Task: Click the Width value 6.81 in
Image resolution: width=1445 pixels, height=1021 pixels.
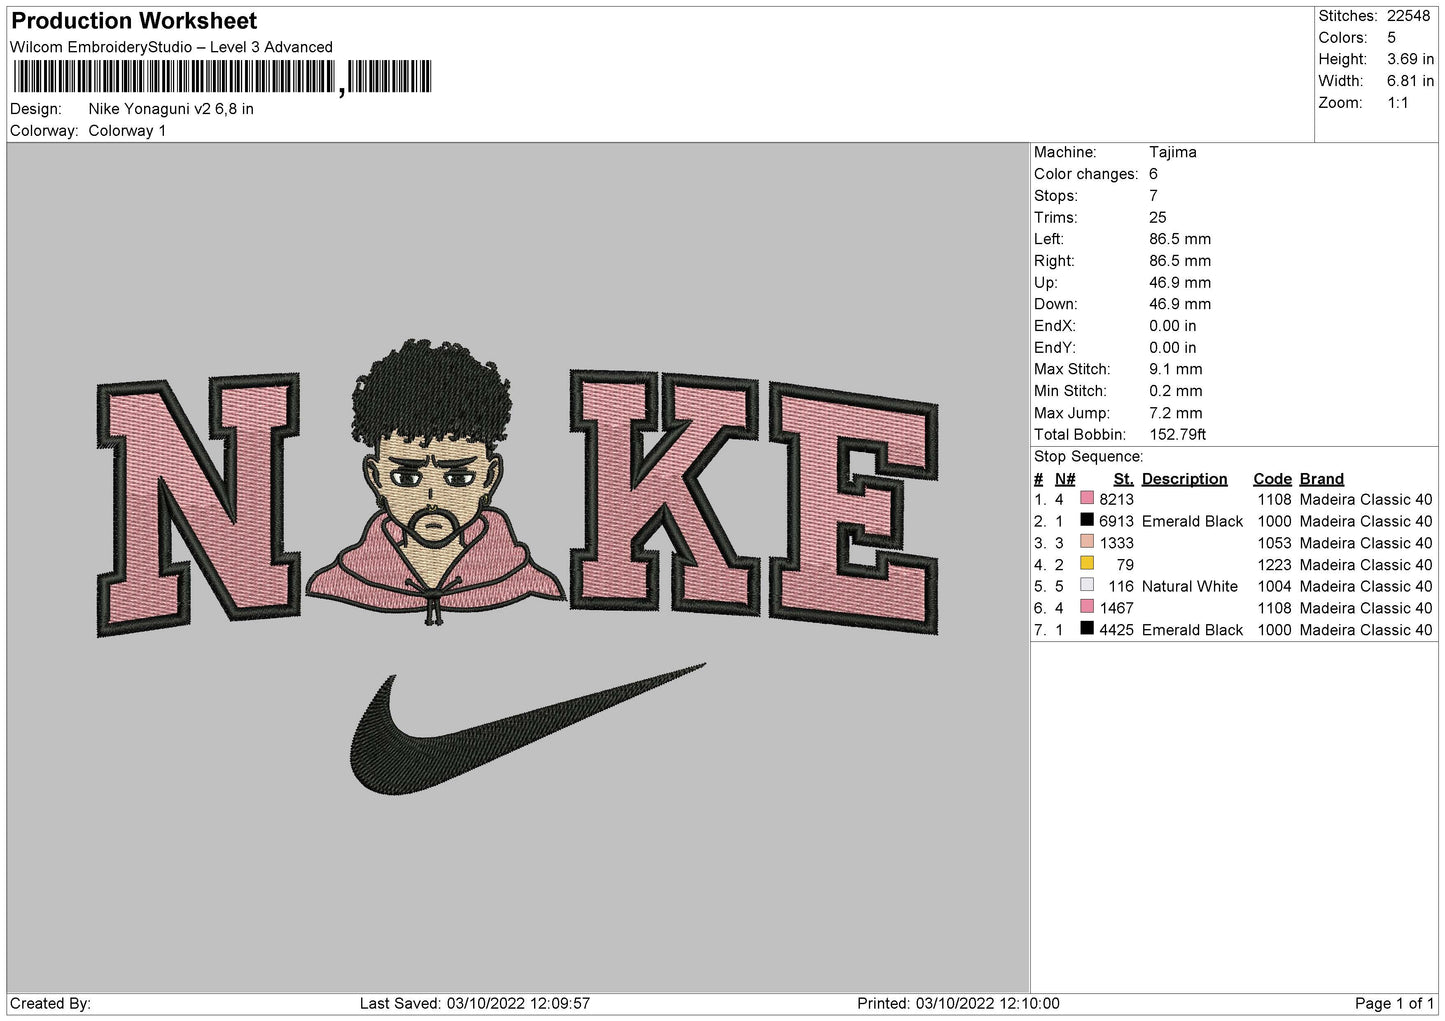Action: point(1410,81)
